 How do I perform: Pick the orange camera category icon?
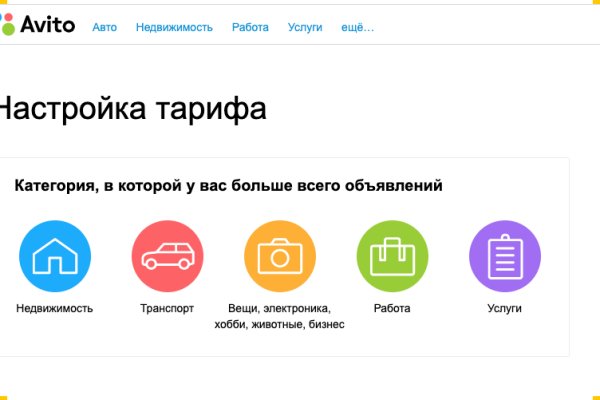coord(280,256)
